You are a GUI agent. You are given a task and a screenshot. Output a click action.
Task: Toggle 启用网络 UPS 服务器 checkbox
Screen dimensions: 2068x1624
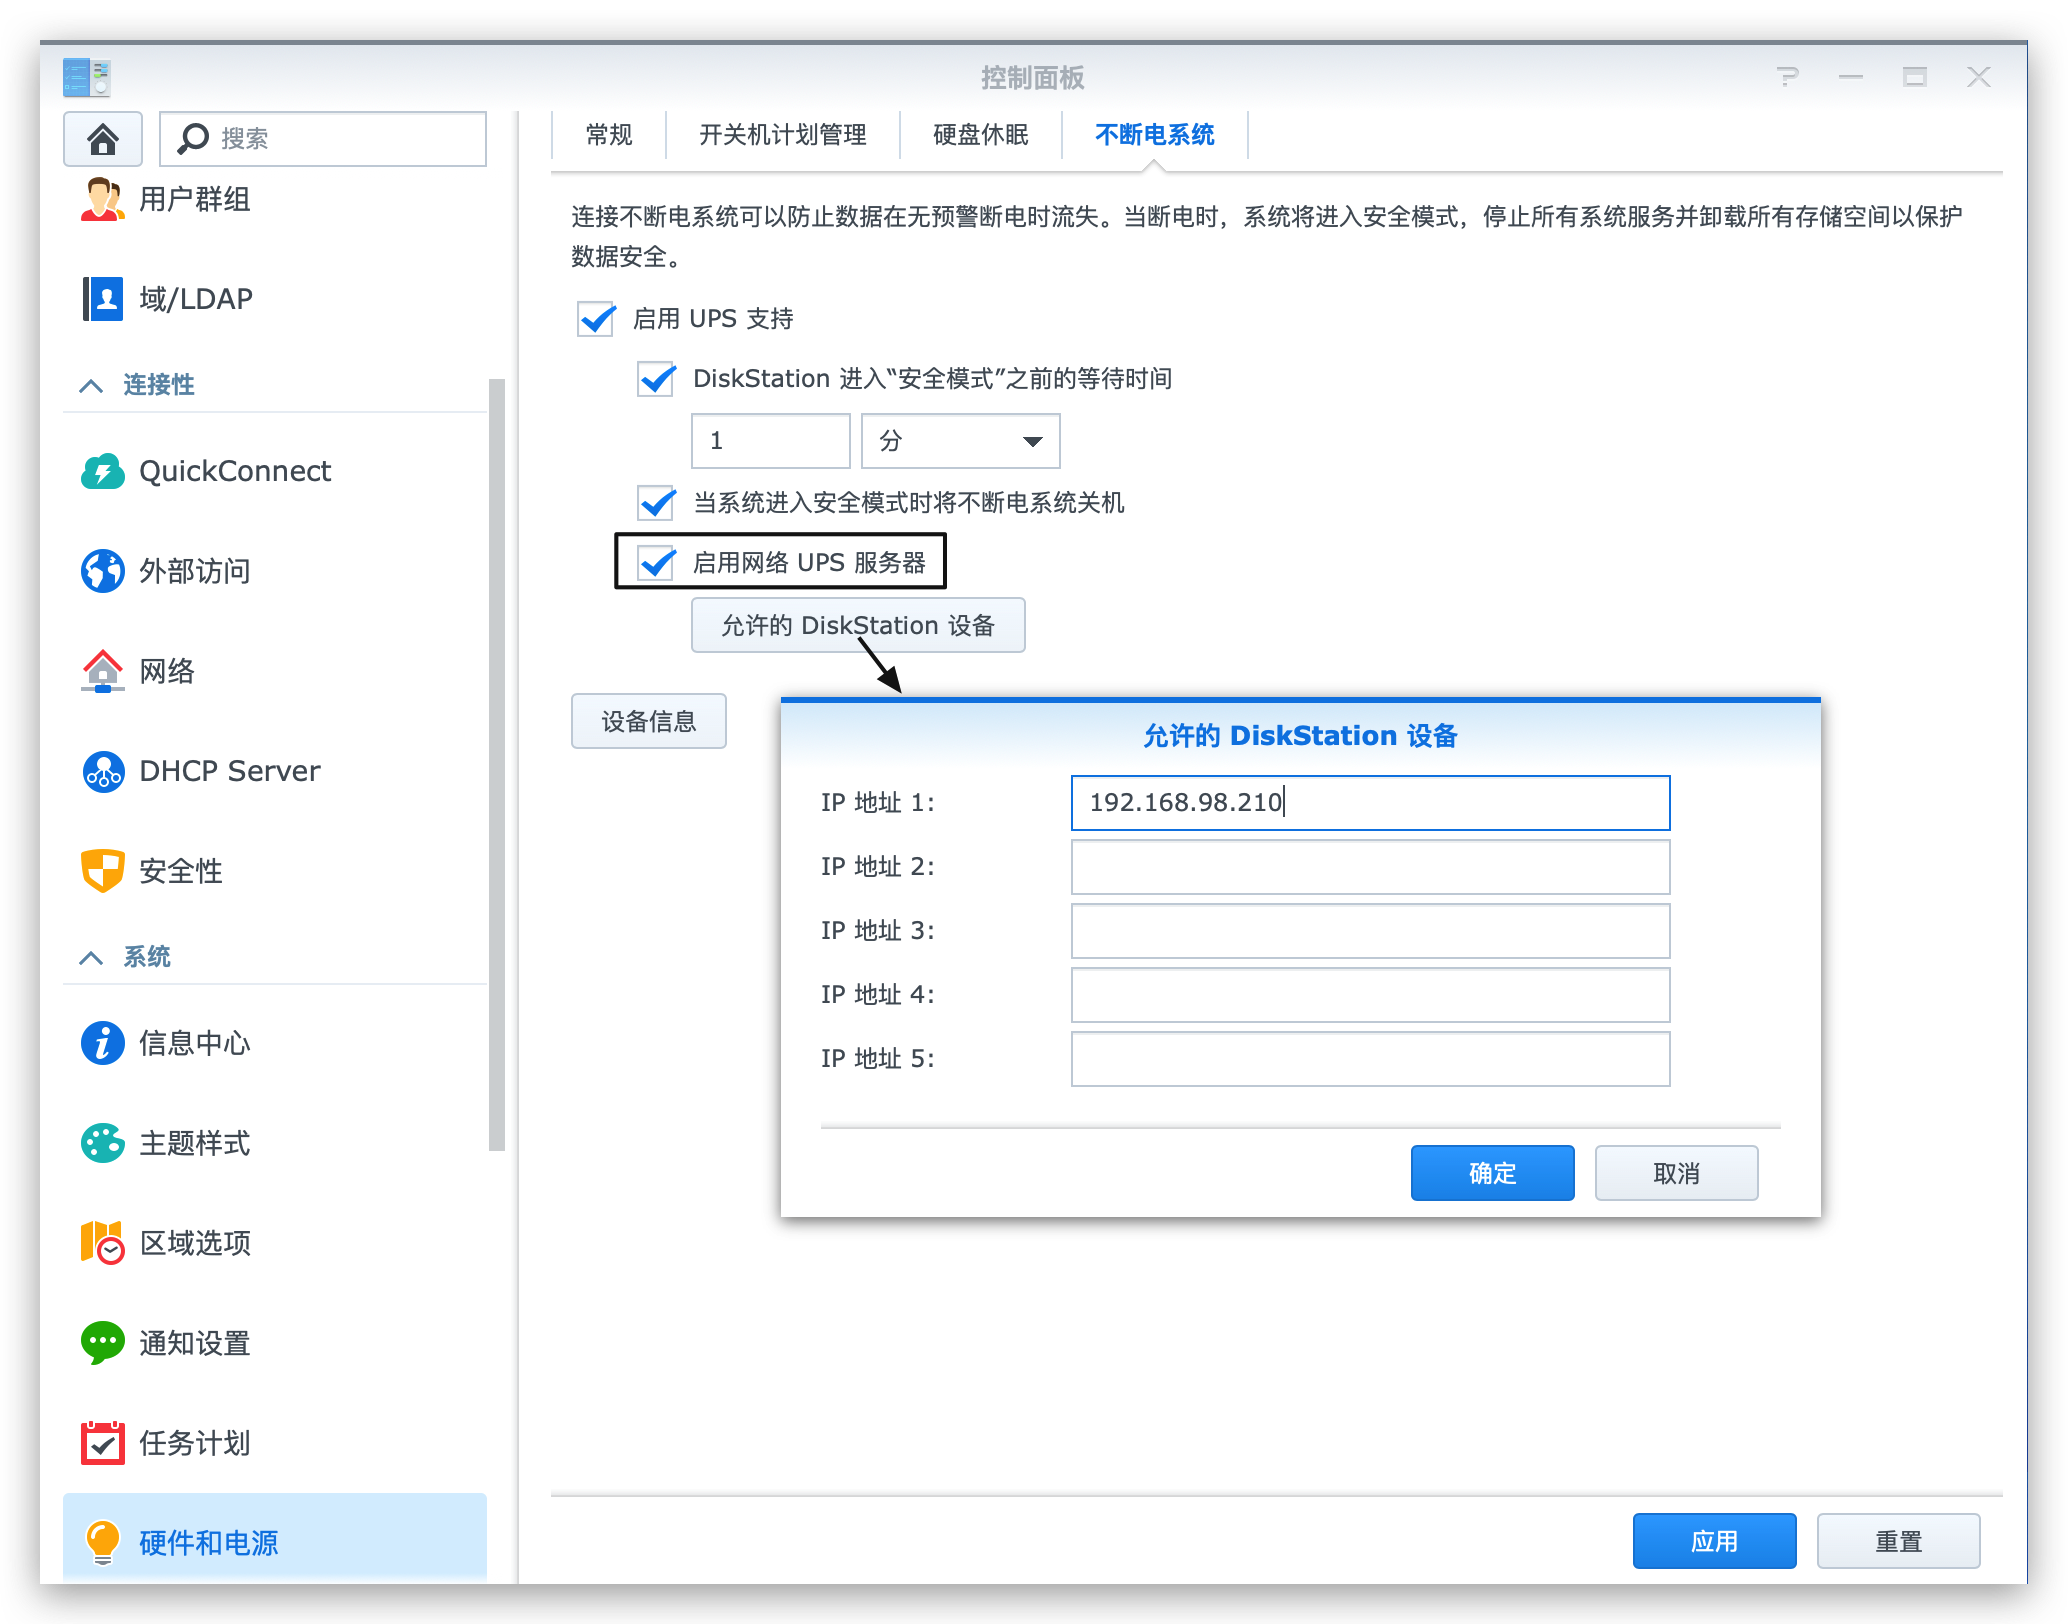tap(656, 563)
